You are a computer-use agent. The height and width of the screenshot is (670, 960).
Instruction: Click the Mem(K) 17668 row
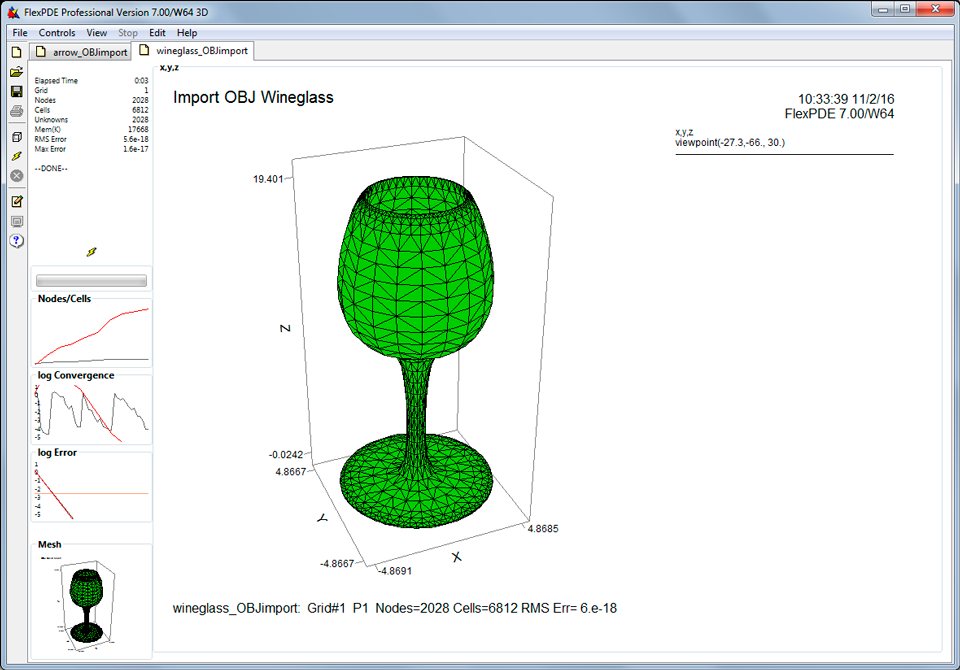tap(91, 130)
